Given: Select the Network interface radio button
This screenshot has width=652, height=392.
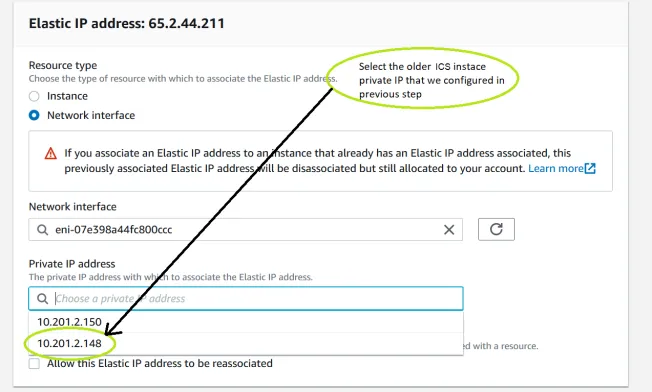Looking at the screenshot, I should [x=34, y=115].
